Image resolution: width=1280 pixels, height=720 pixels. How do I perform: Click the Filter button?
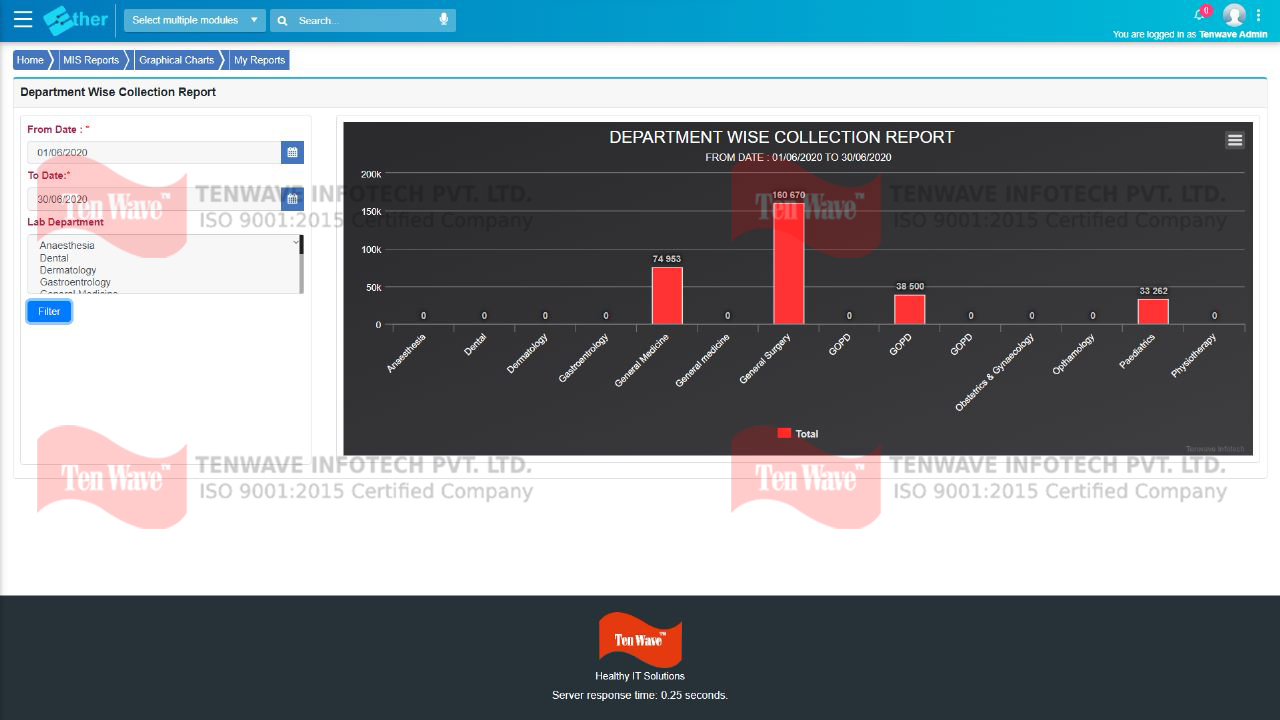click(48, 311)
